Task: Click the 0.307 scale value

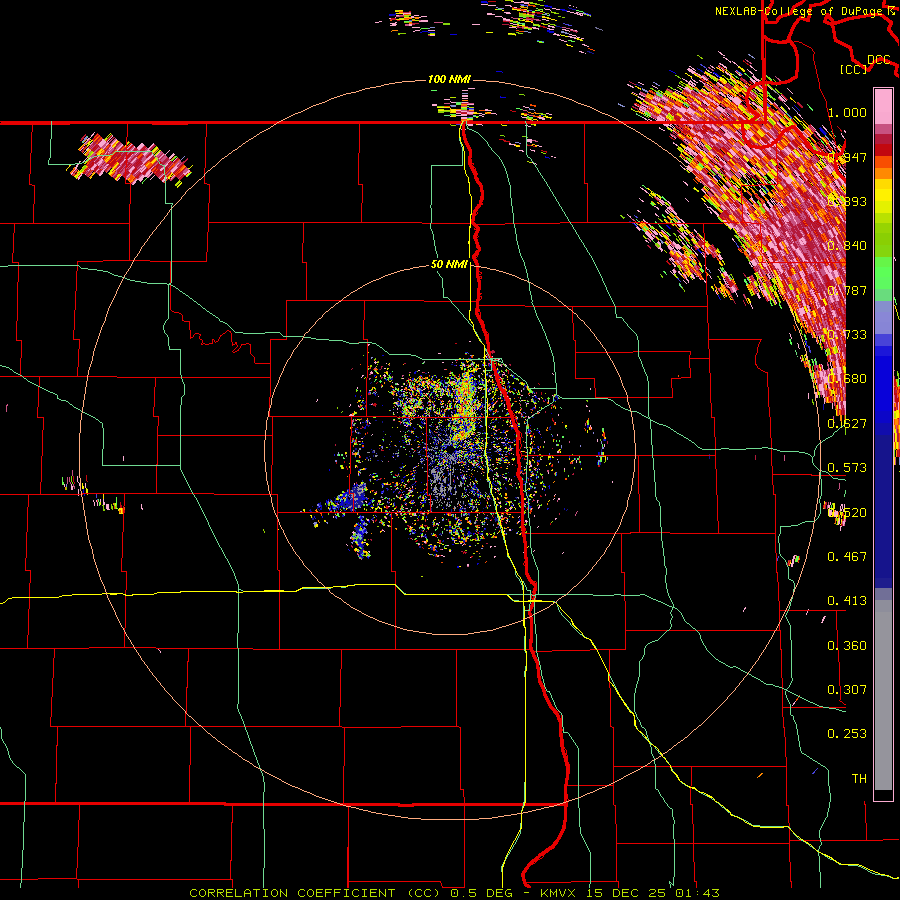Action: pyautogui.click(x=847, y=690)
